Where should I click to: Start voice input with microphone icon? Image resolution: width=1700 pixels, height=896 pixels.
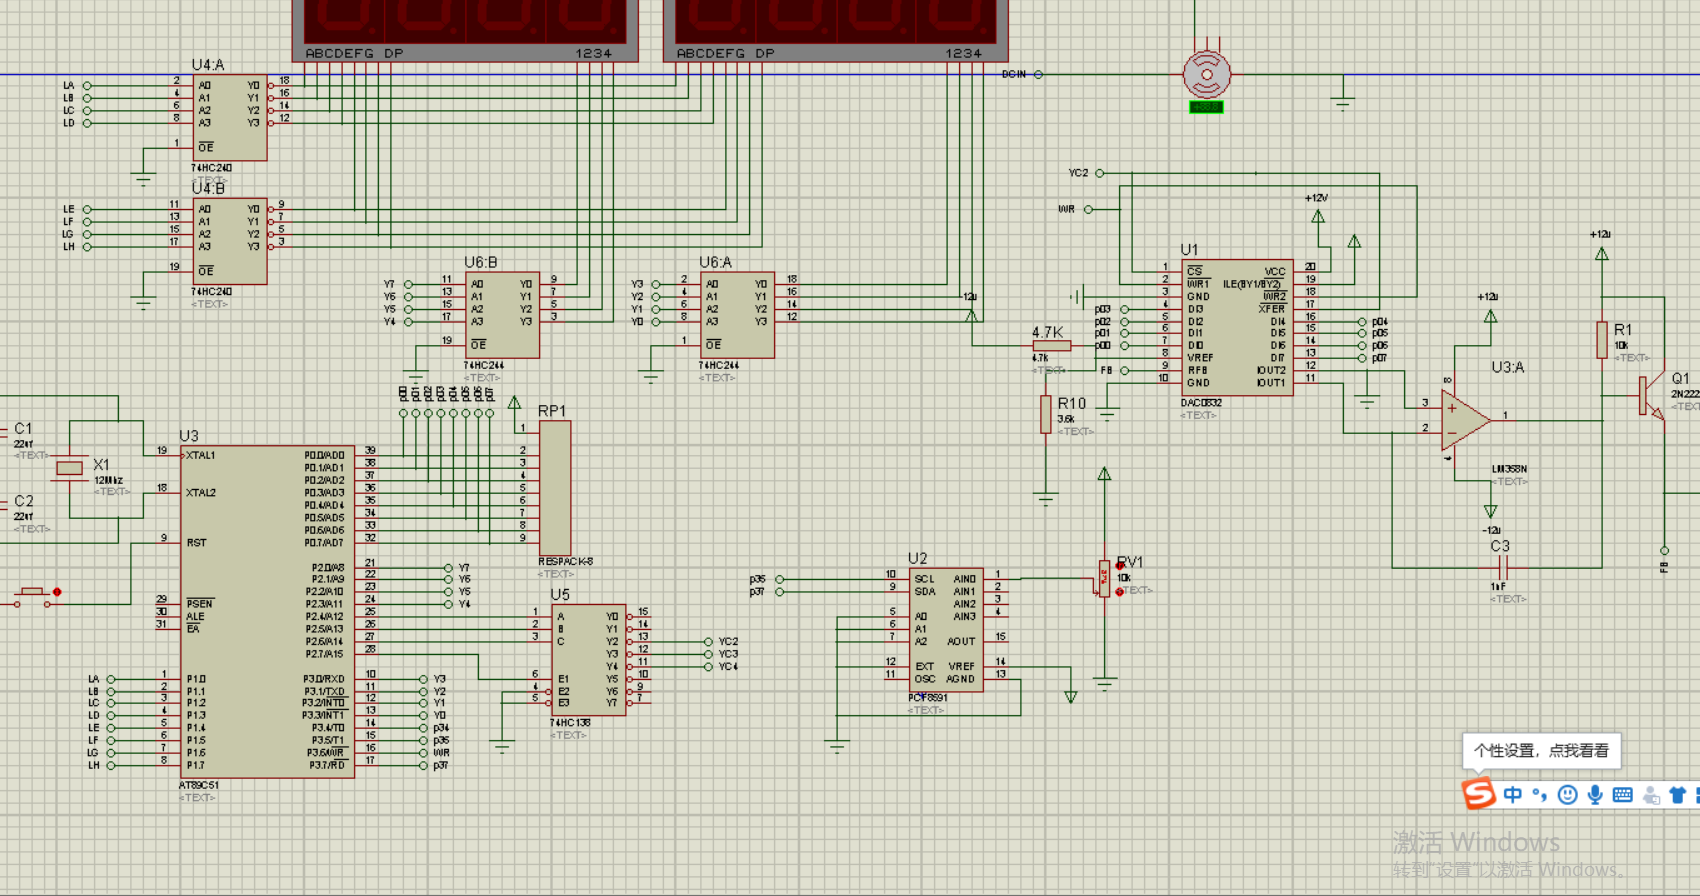1595,795
